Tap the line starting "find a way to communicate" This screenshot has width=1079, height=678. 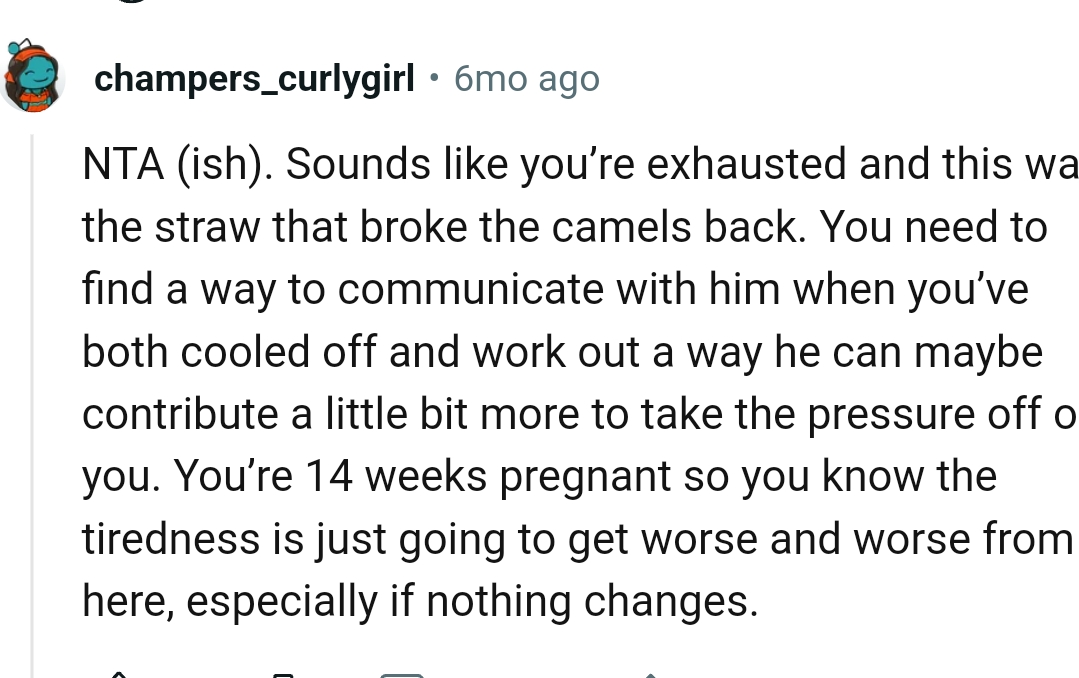555,290
